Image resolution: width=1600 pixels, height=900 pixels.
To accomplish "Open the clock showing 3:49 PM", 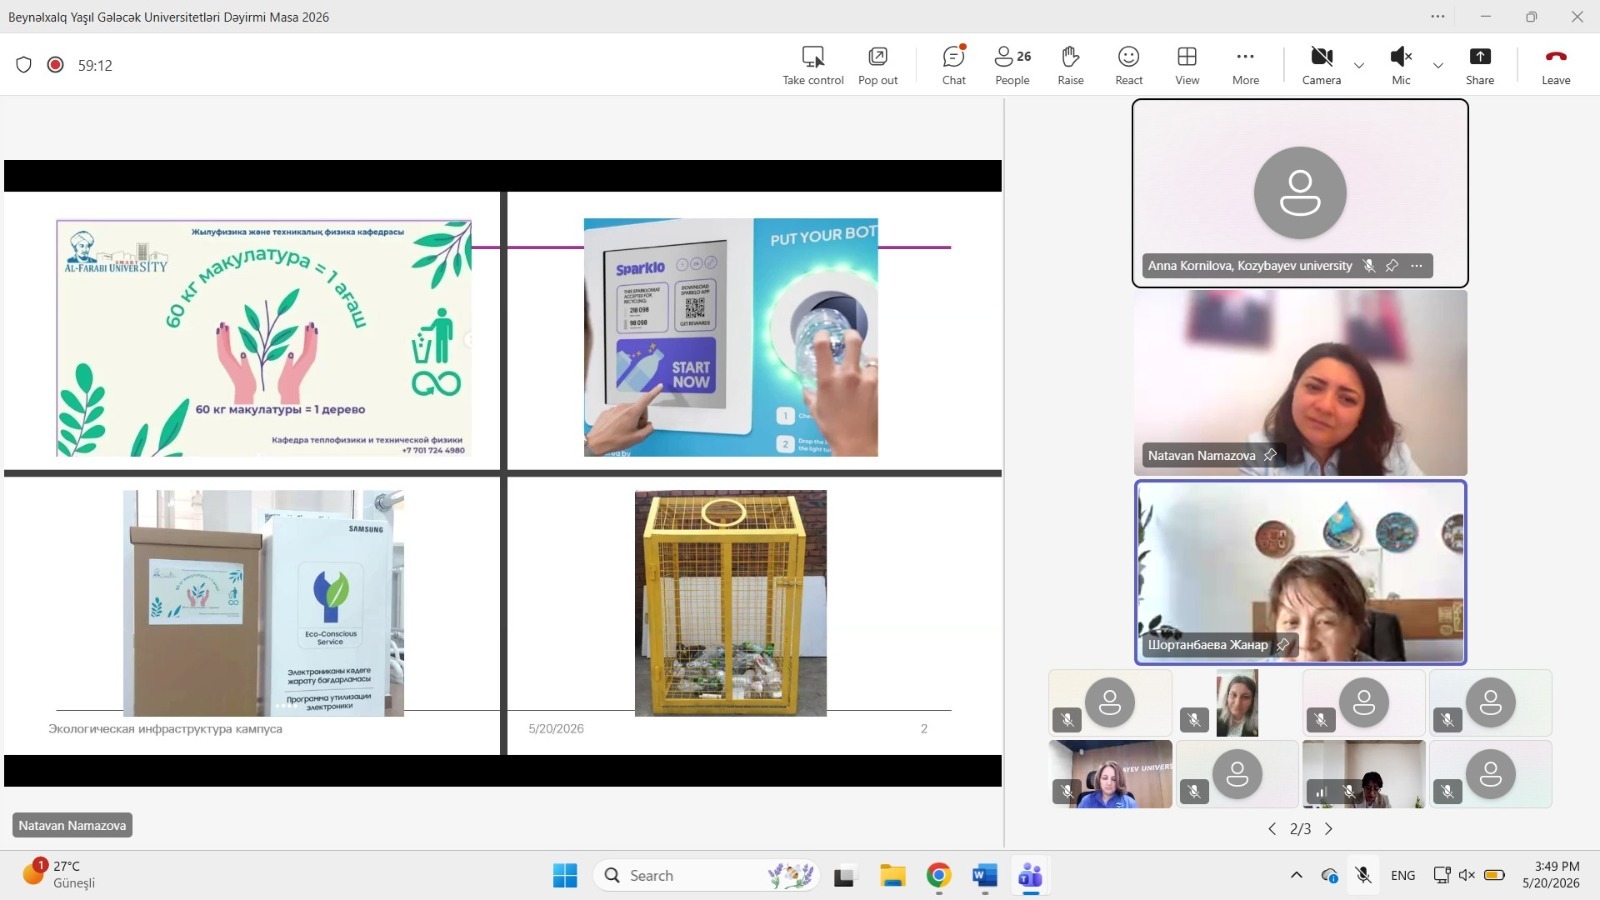I will (x=1551, y=875).
